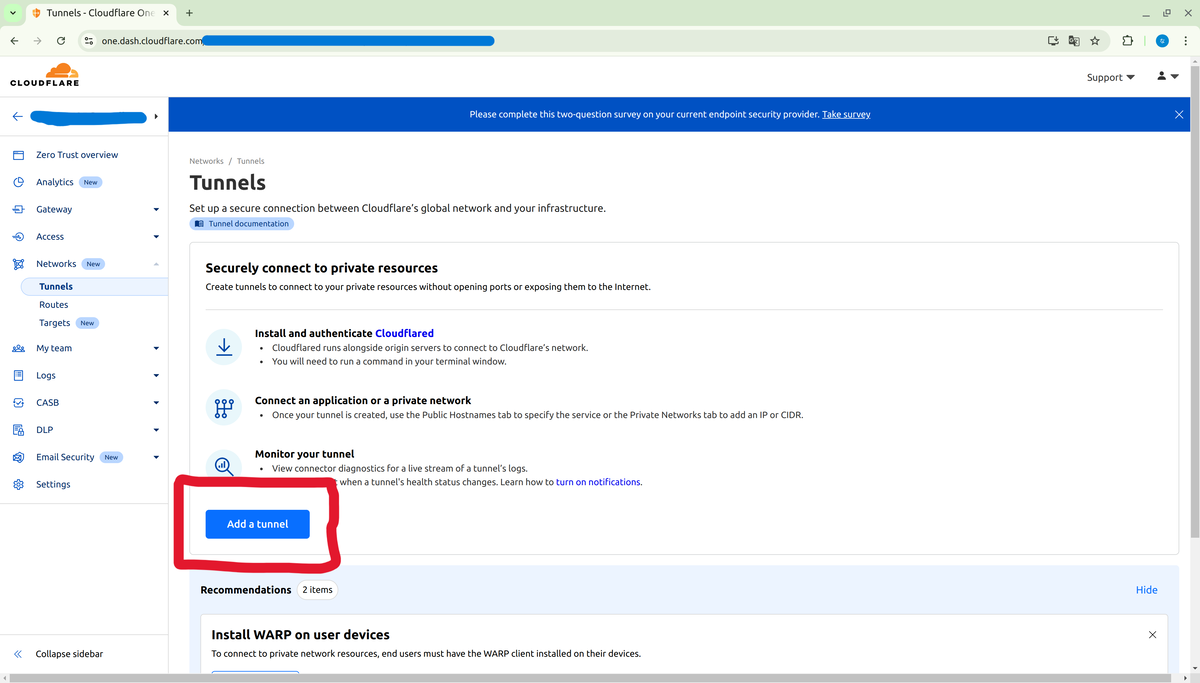
Task: Click the translate page icon in address bar
Action: [1074, 41]
